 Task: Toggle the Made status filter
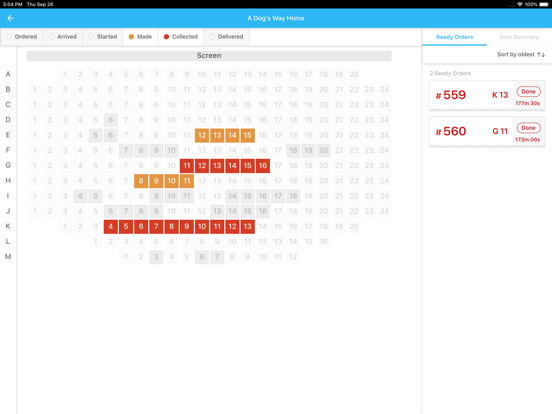point(140,37)
